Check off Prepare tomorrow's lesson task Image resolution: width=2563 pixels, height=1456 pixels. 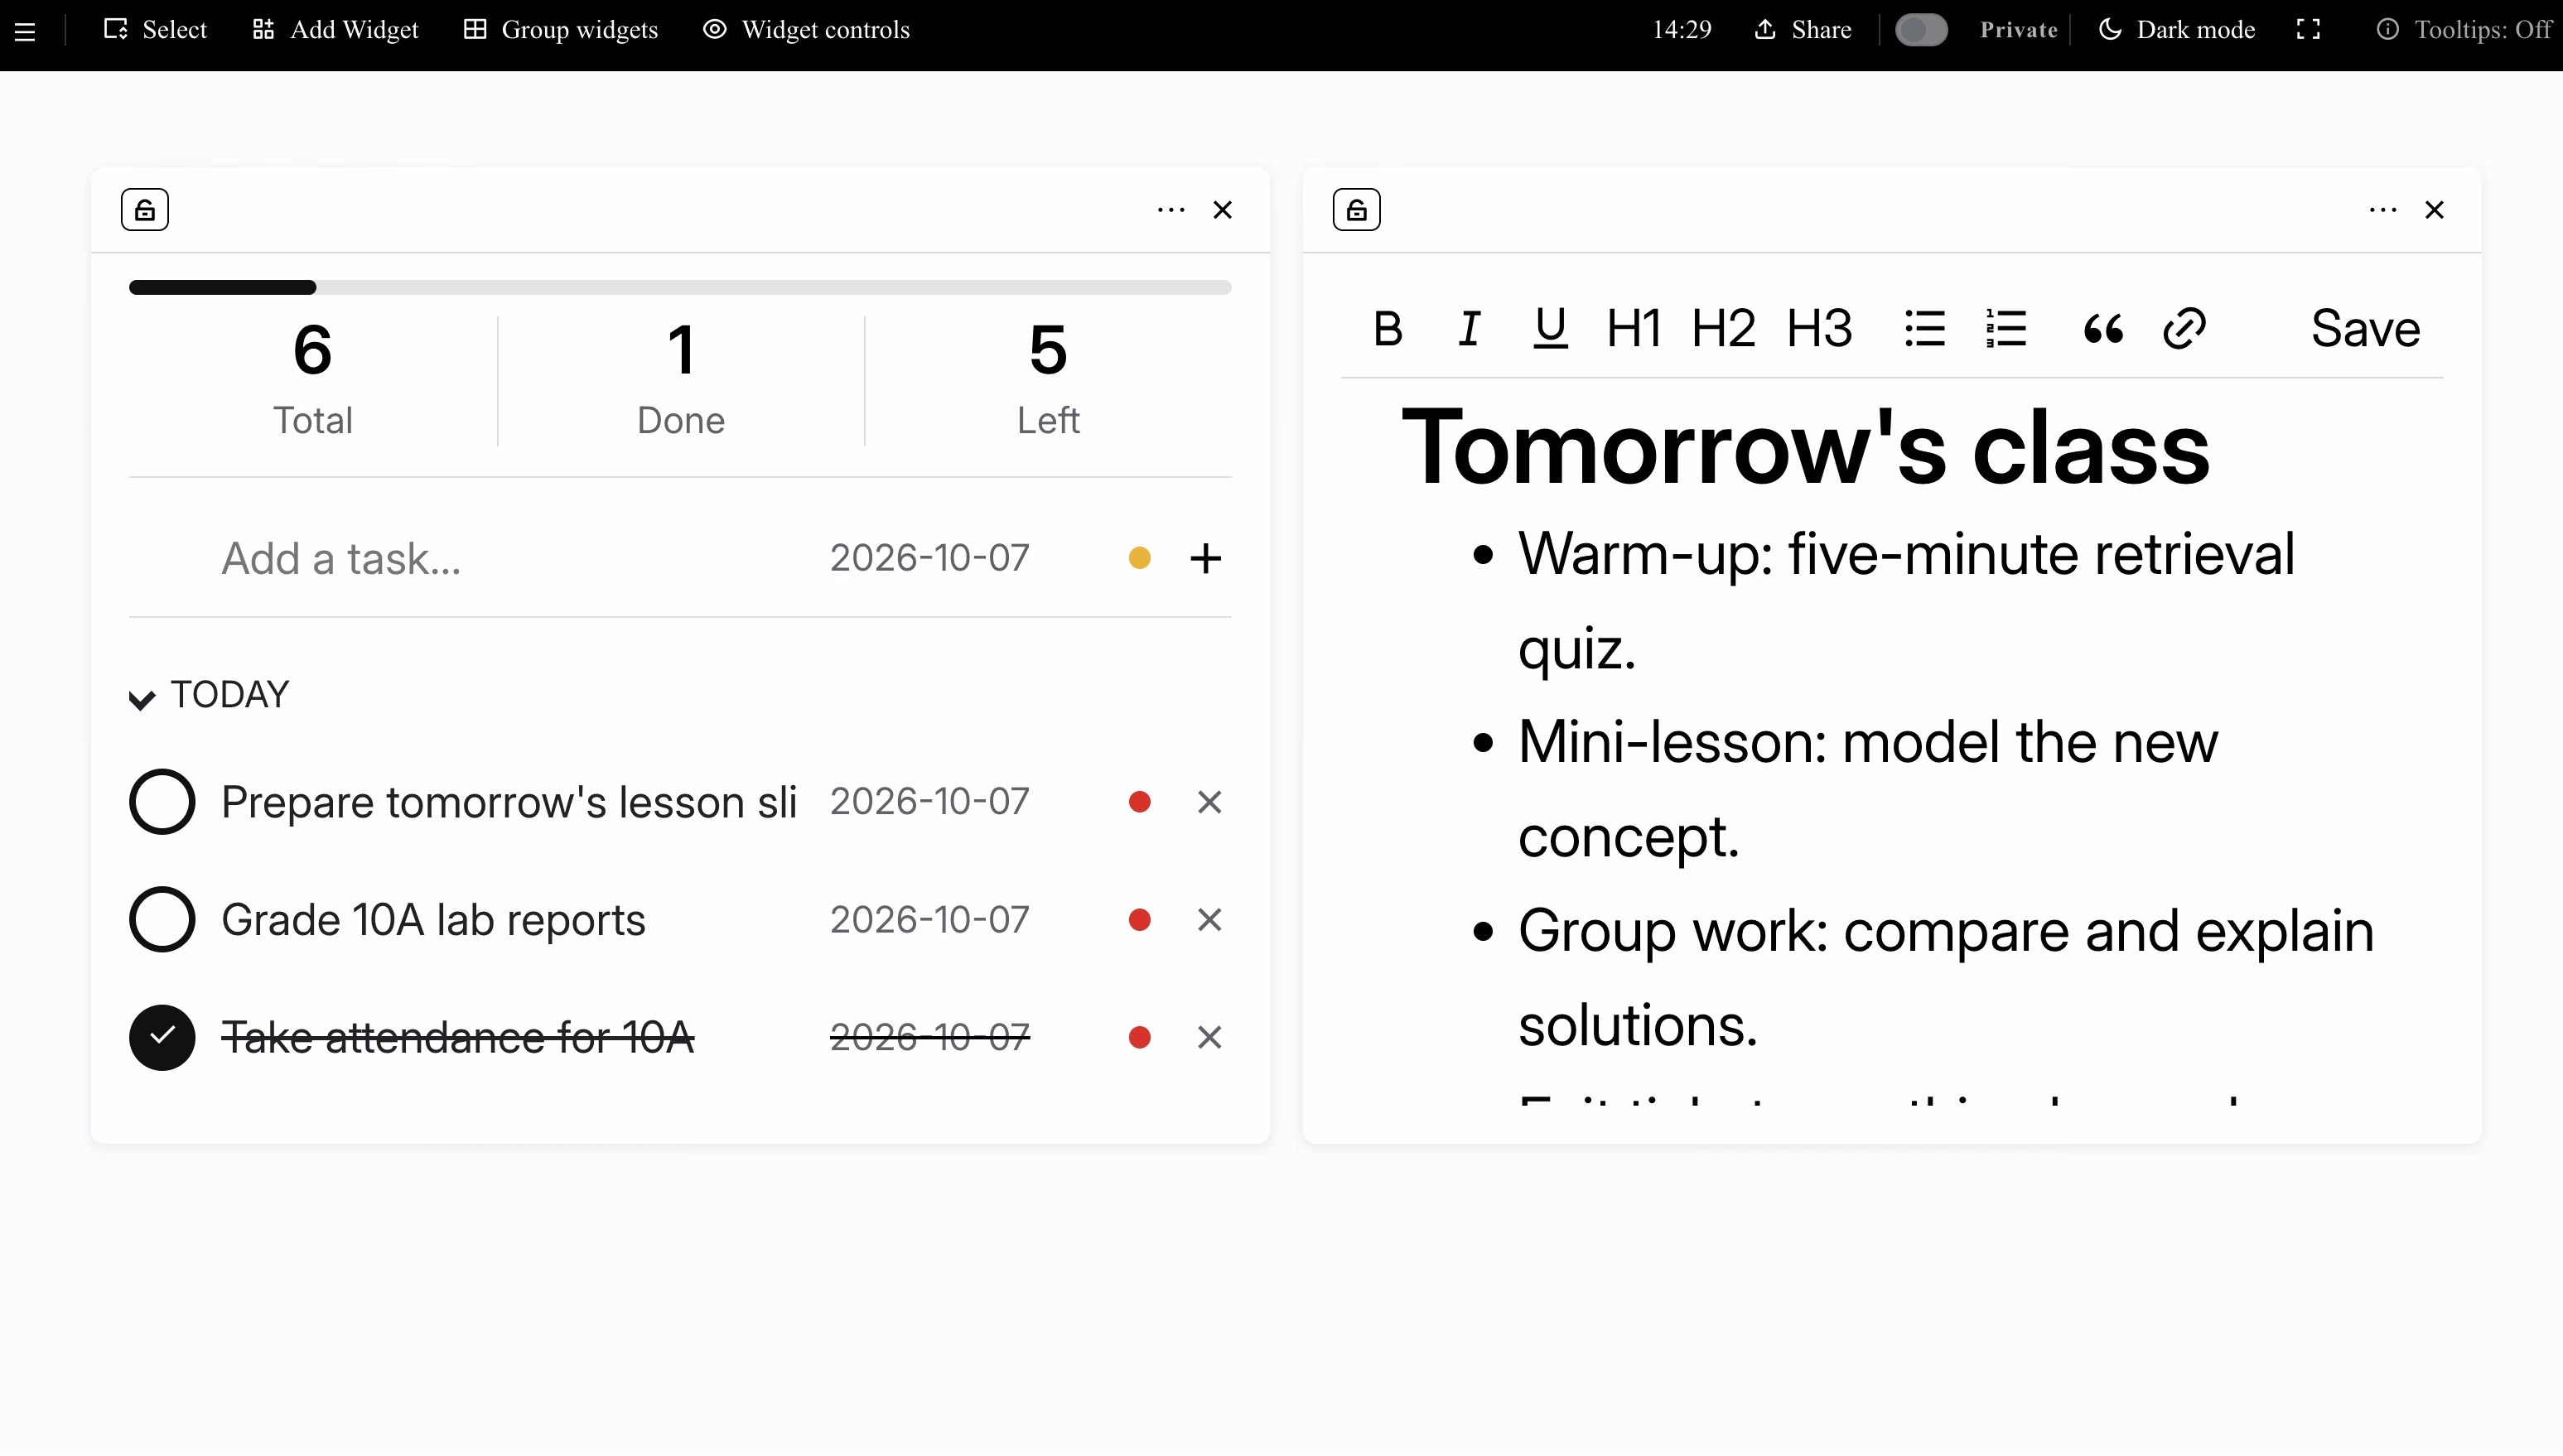coord(162,802)
